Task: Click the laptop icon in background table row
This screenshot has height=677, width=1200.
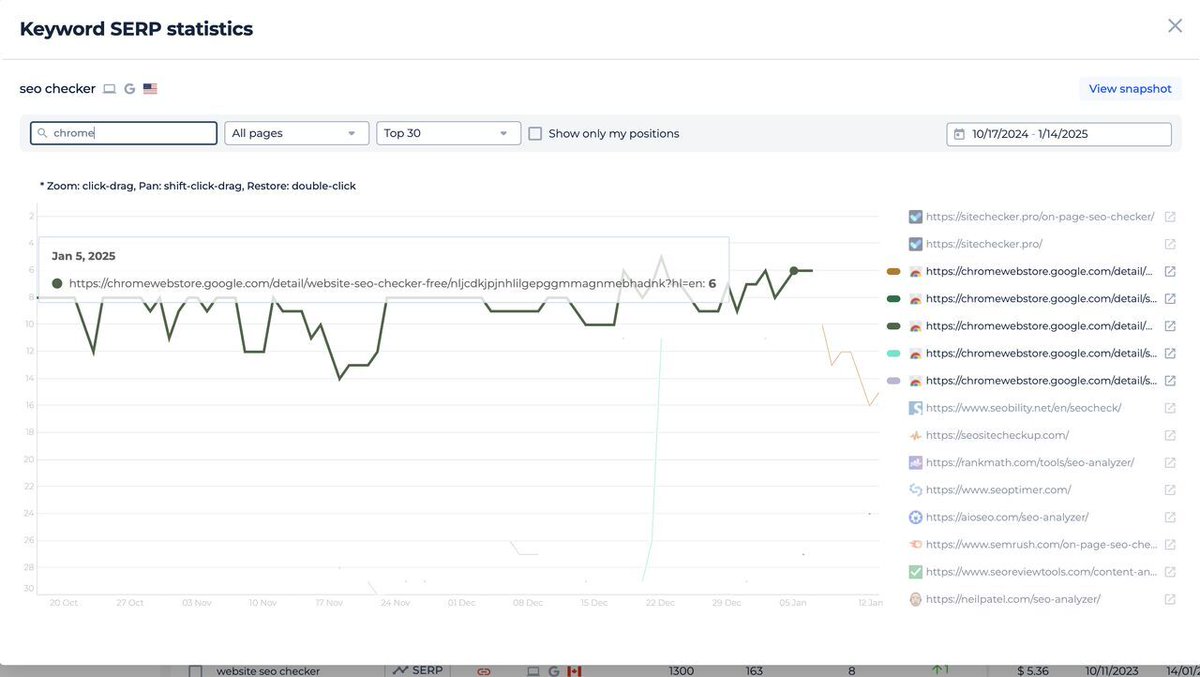Action: [x=533, y=671]
